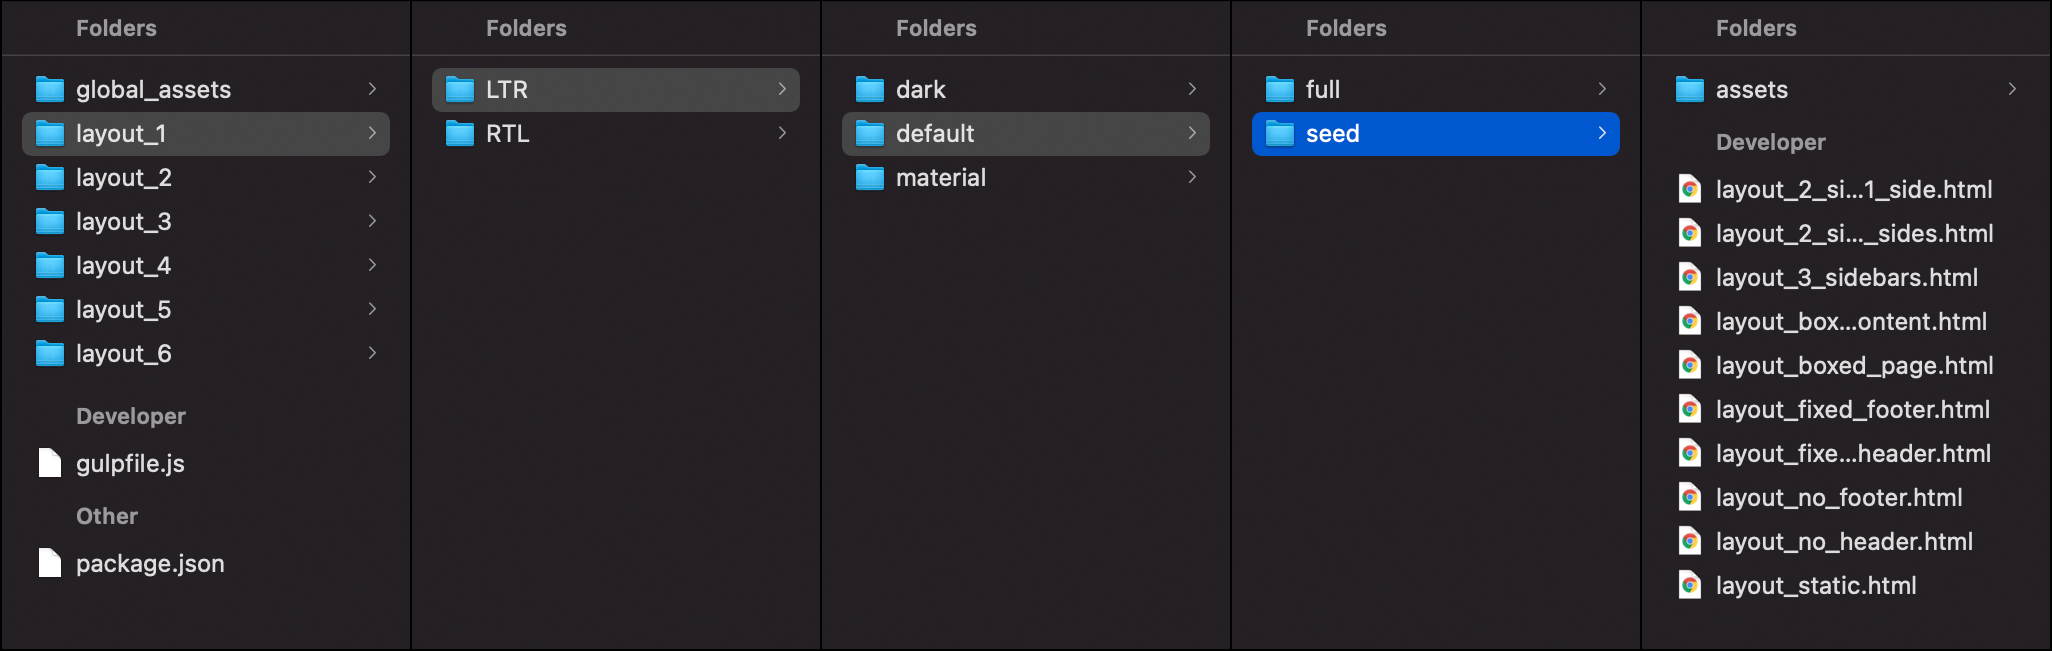Select the RTL folder icon

(x=460, y=134)
